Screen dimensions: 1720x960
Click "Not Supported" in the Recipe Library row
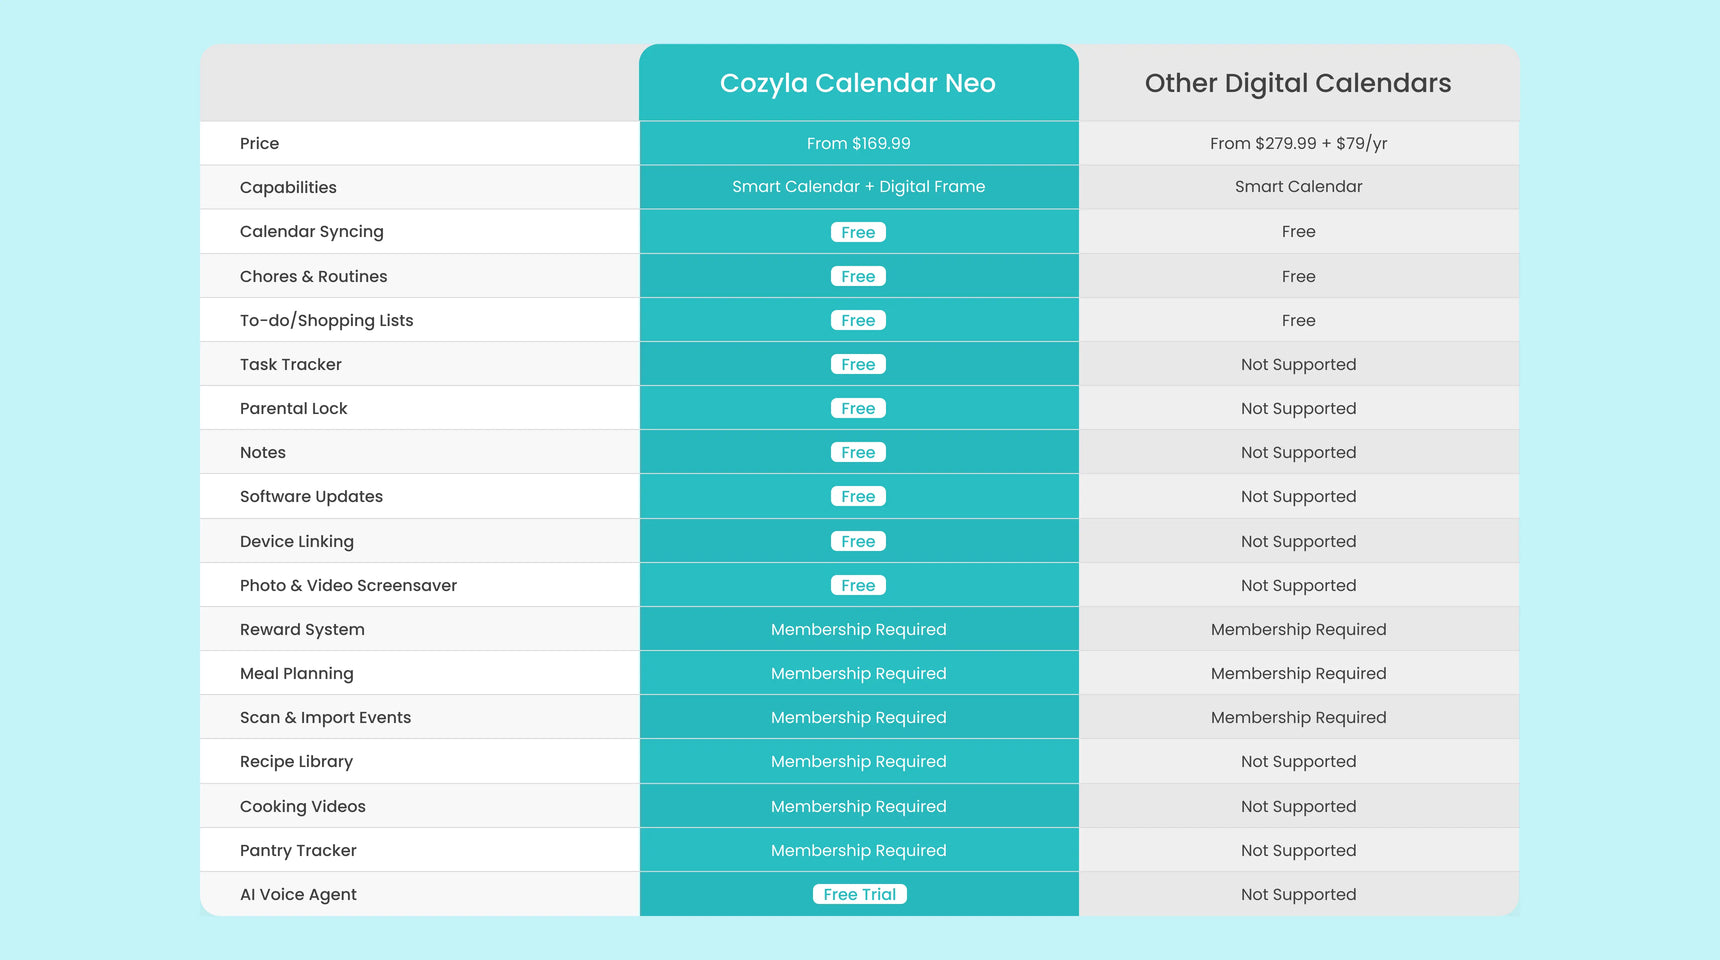click(1299, 762)
